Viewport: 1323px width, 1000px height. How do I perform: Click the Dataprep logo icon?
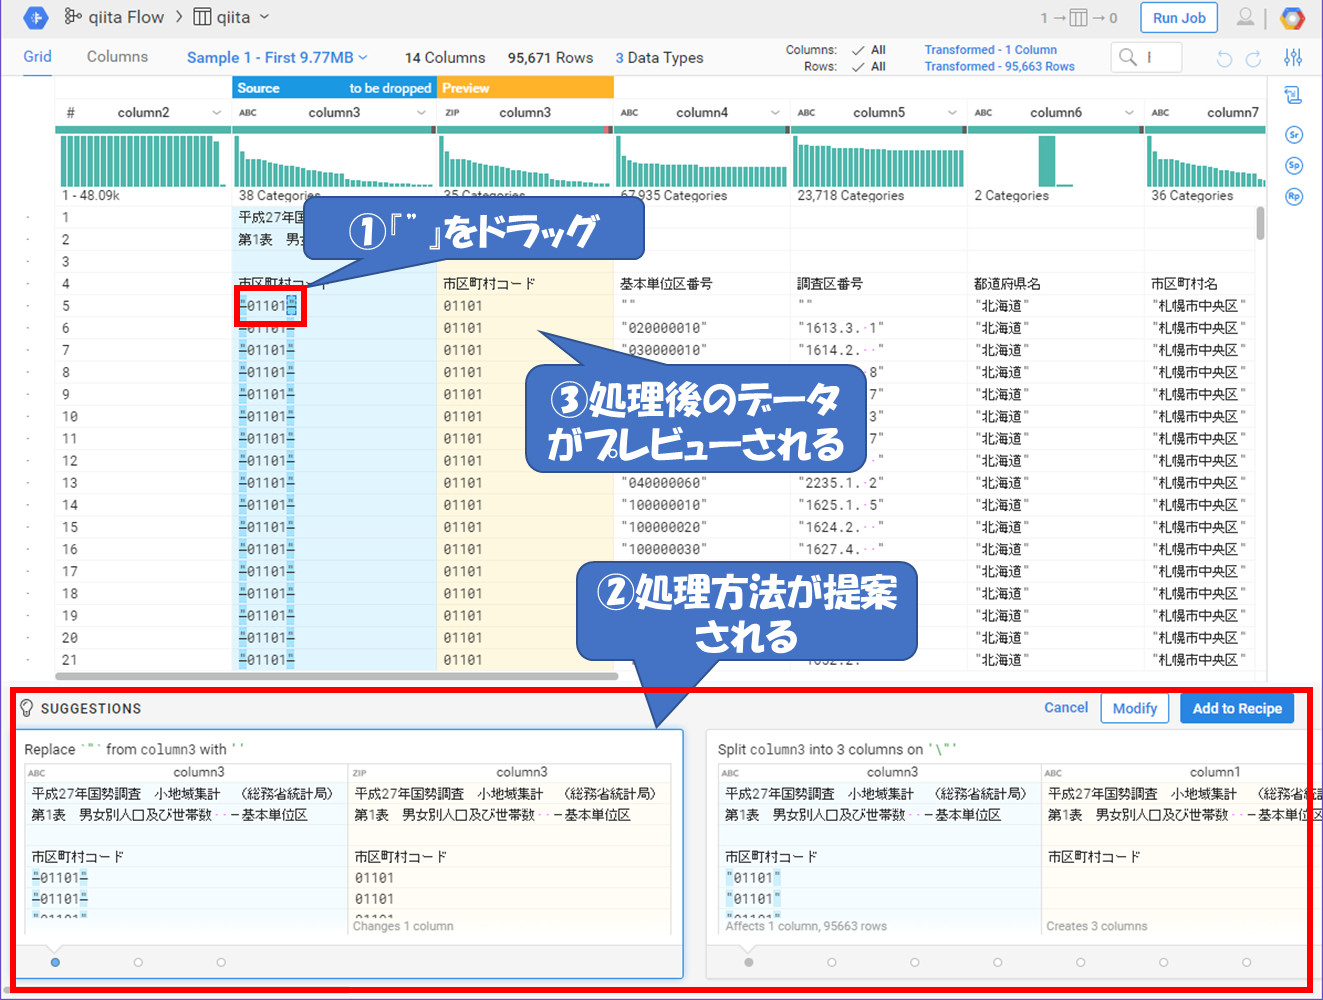coord(35,18)
